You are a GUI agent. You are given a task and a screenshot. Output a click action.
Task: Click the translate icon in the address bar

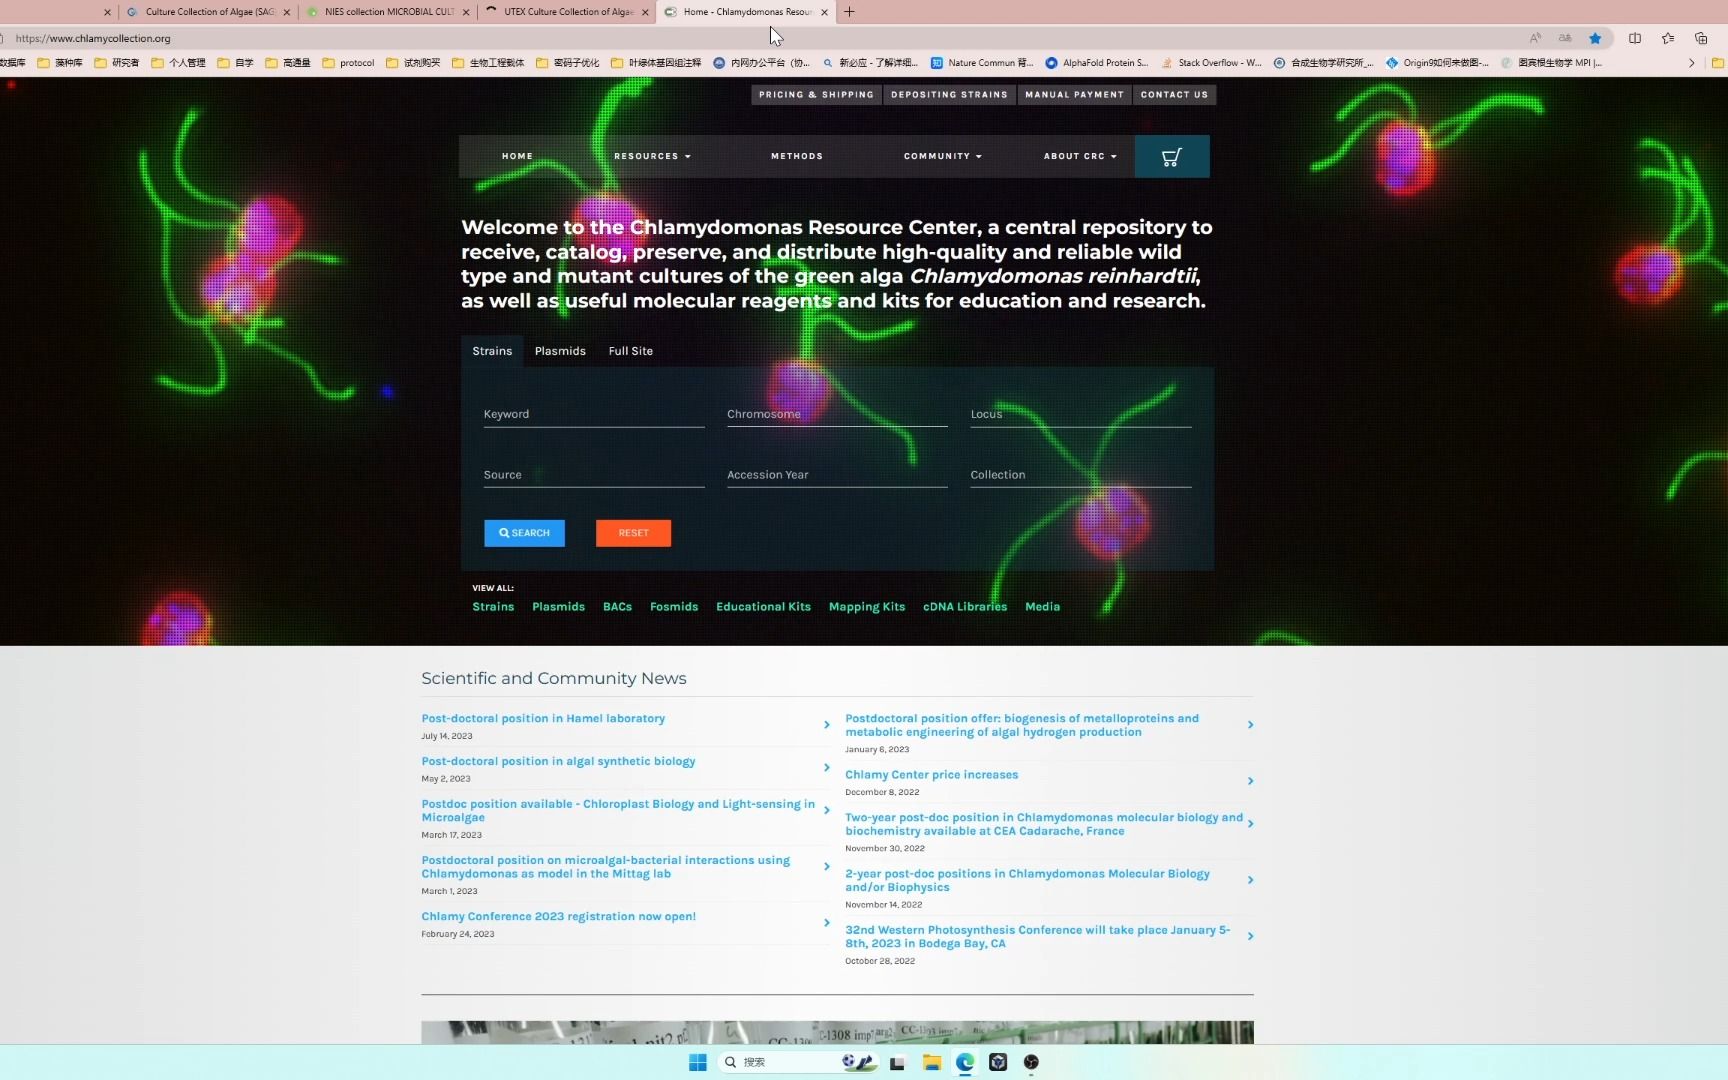click(1565, 38)
